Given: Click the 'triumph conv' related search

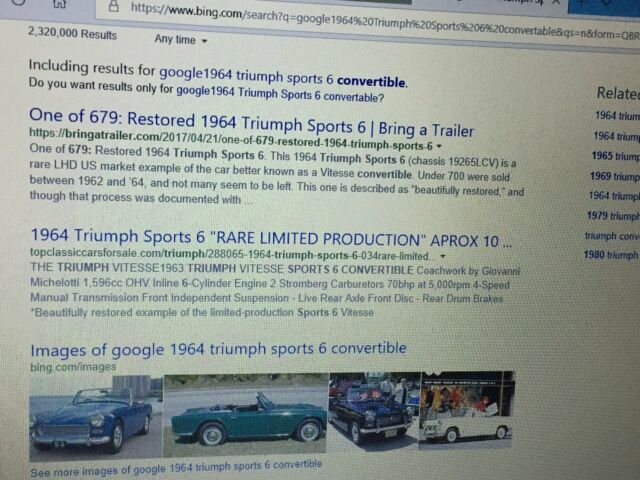Looking at the screenshot, I should click(x=612, y=236).
